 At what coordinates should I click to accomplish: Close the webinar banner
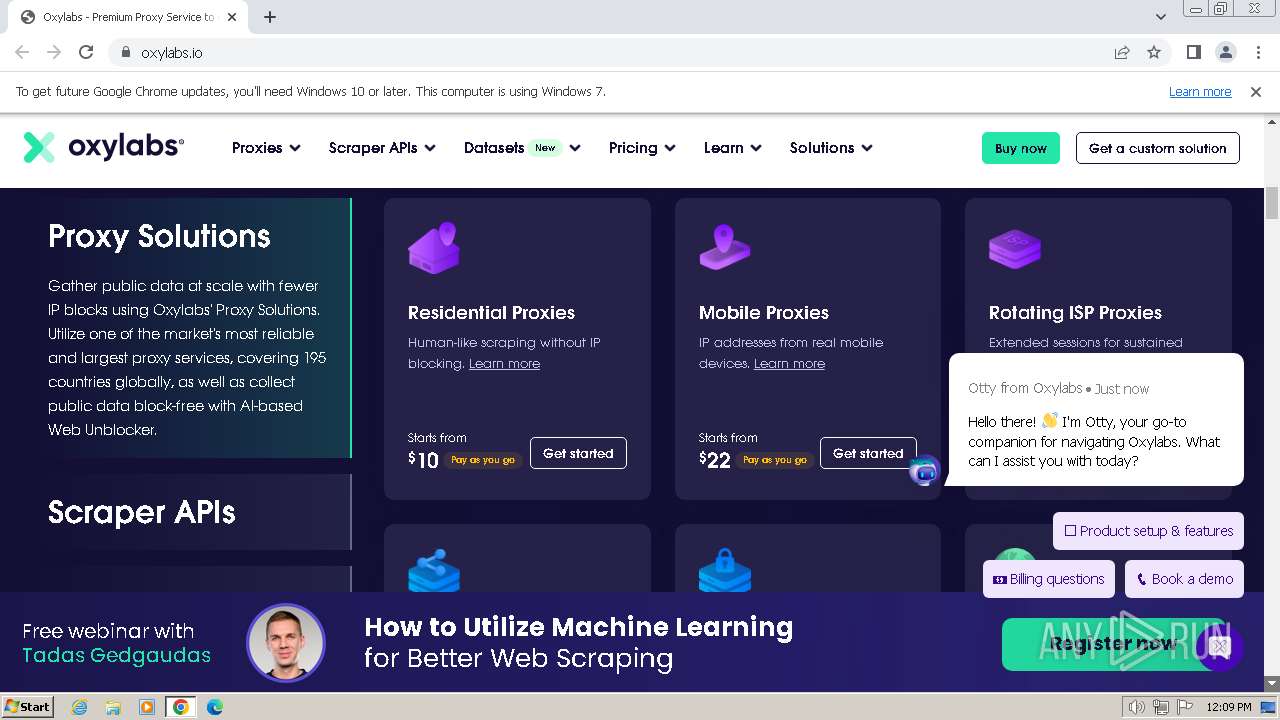pyautogui.click(x=1219, y=647)
